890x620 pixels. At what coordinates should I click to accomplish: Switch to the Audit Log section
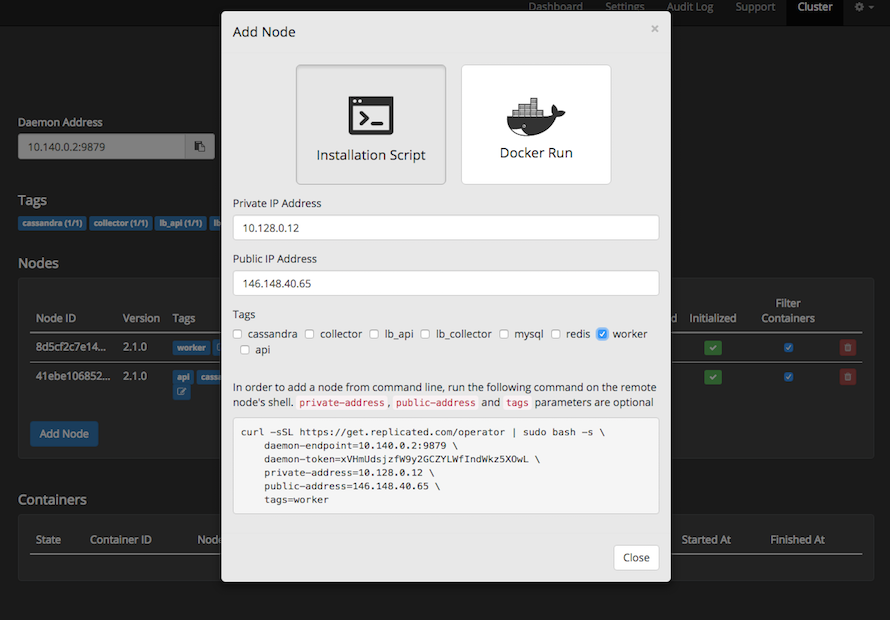689,7
